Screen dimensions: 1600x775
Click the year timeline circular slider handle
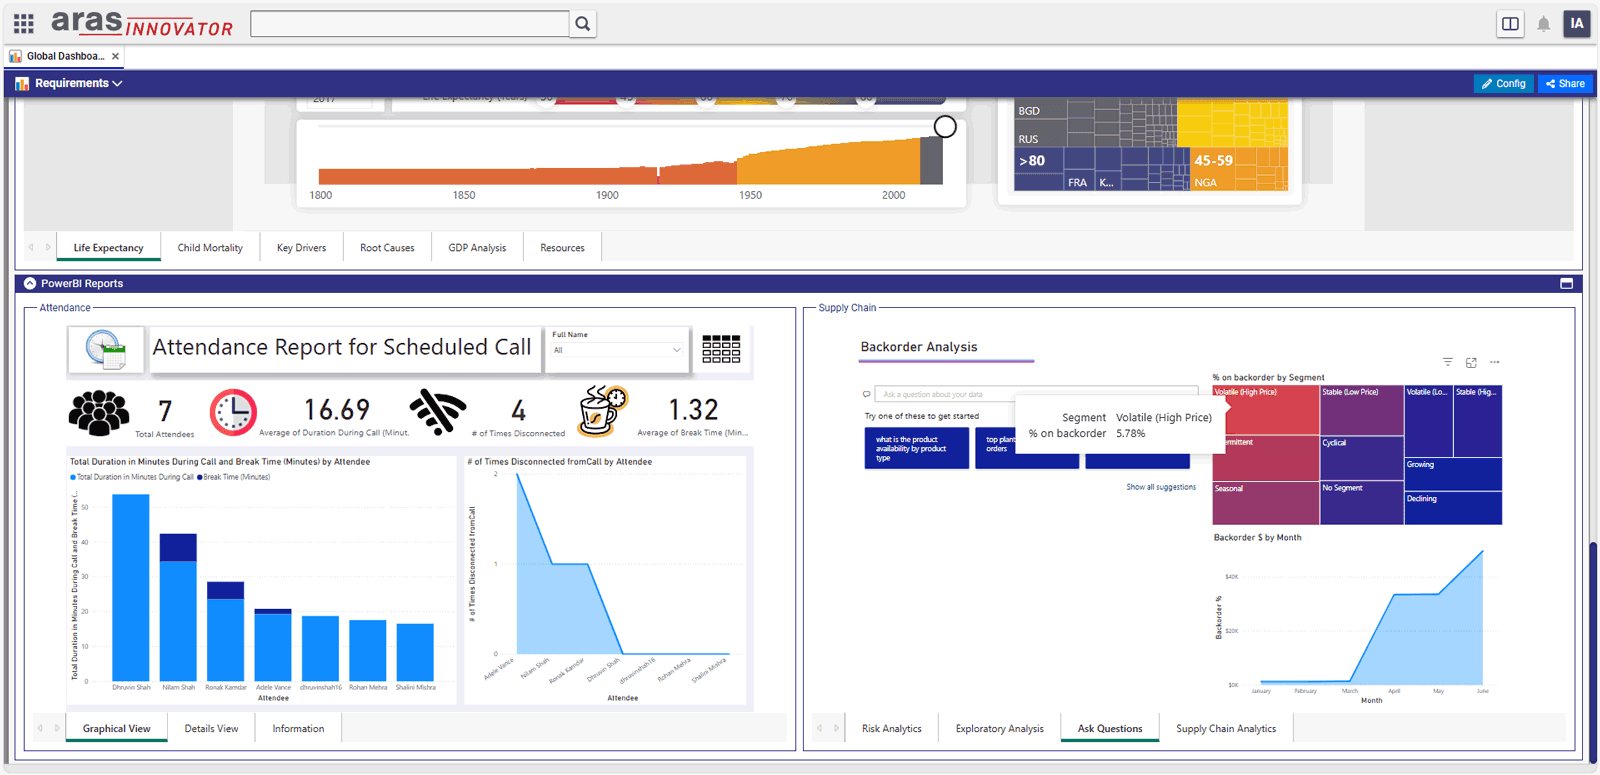945,127
